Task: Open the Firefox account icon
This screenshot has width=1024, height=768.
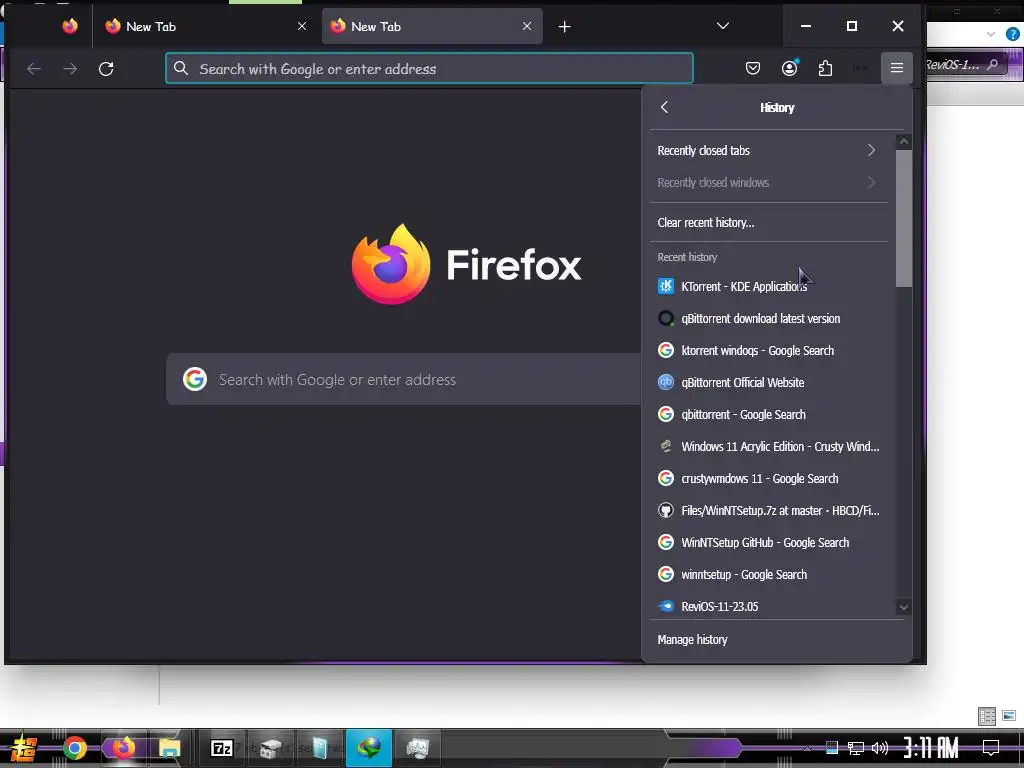Action: coord(790,68)
